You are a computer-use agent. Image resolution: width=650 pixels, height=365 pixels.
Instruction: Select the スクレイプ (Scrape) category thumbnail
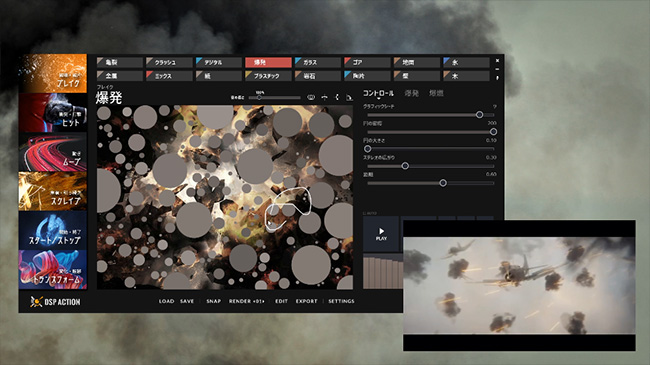(x=53, y=191)
